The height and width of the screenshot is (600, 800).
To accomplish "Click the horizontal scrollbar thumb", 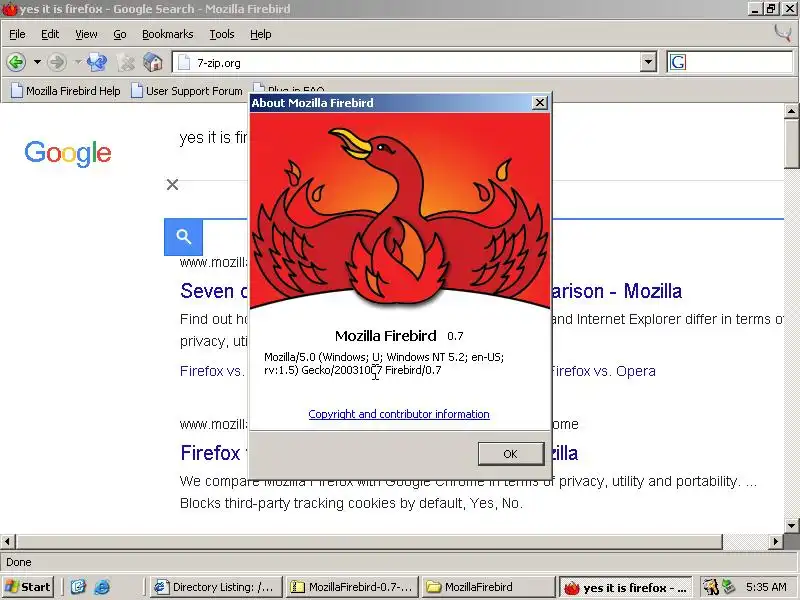I will click(x=369, y=541).
